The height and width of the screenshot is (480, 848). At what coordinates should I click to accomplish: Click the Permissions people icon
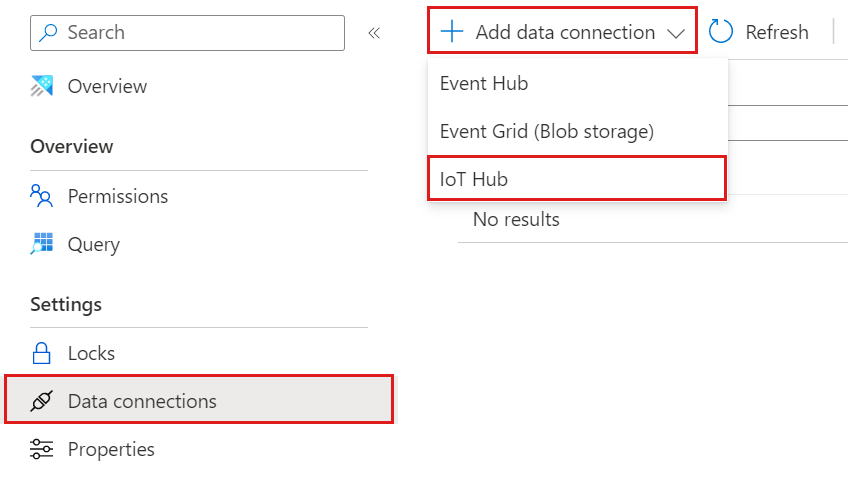pyautogui.click(x=41, y=196)
